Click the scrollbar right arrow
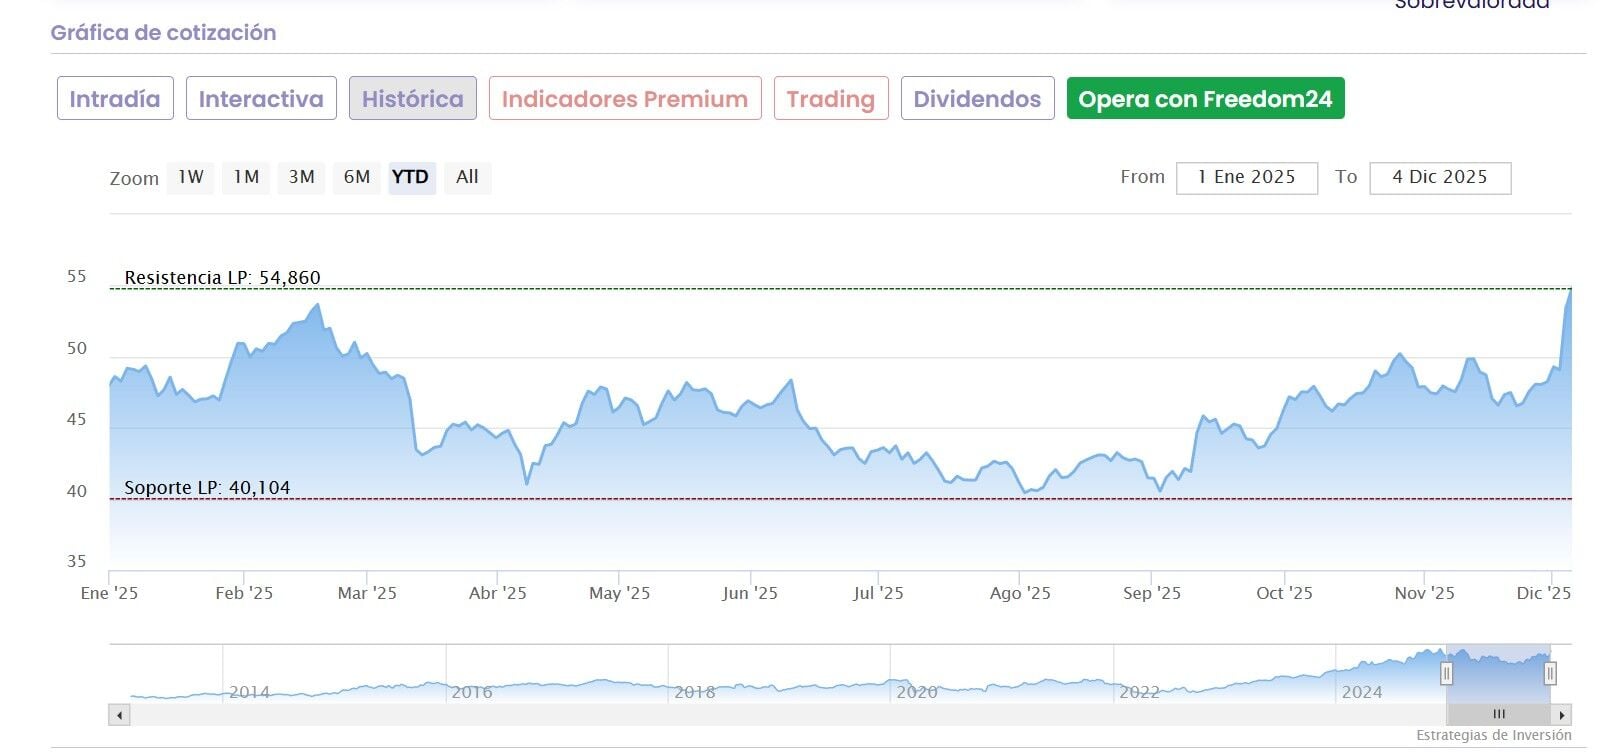1622x756 pixels. [1562, 715]
